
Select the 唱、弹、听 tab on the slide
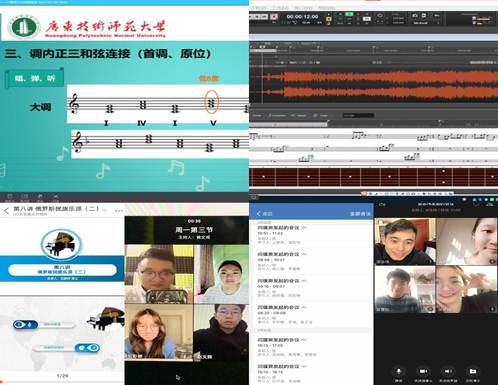pos(35,78)
